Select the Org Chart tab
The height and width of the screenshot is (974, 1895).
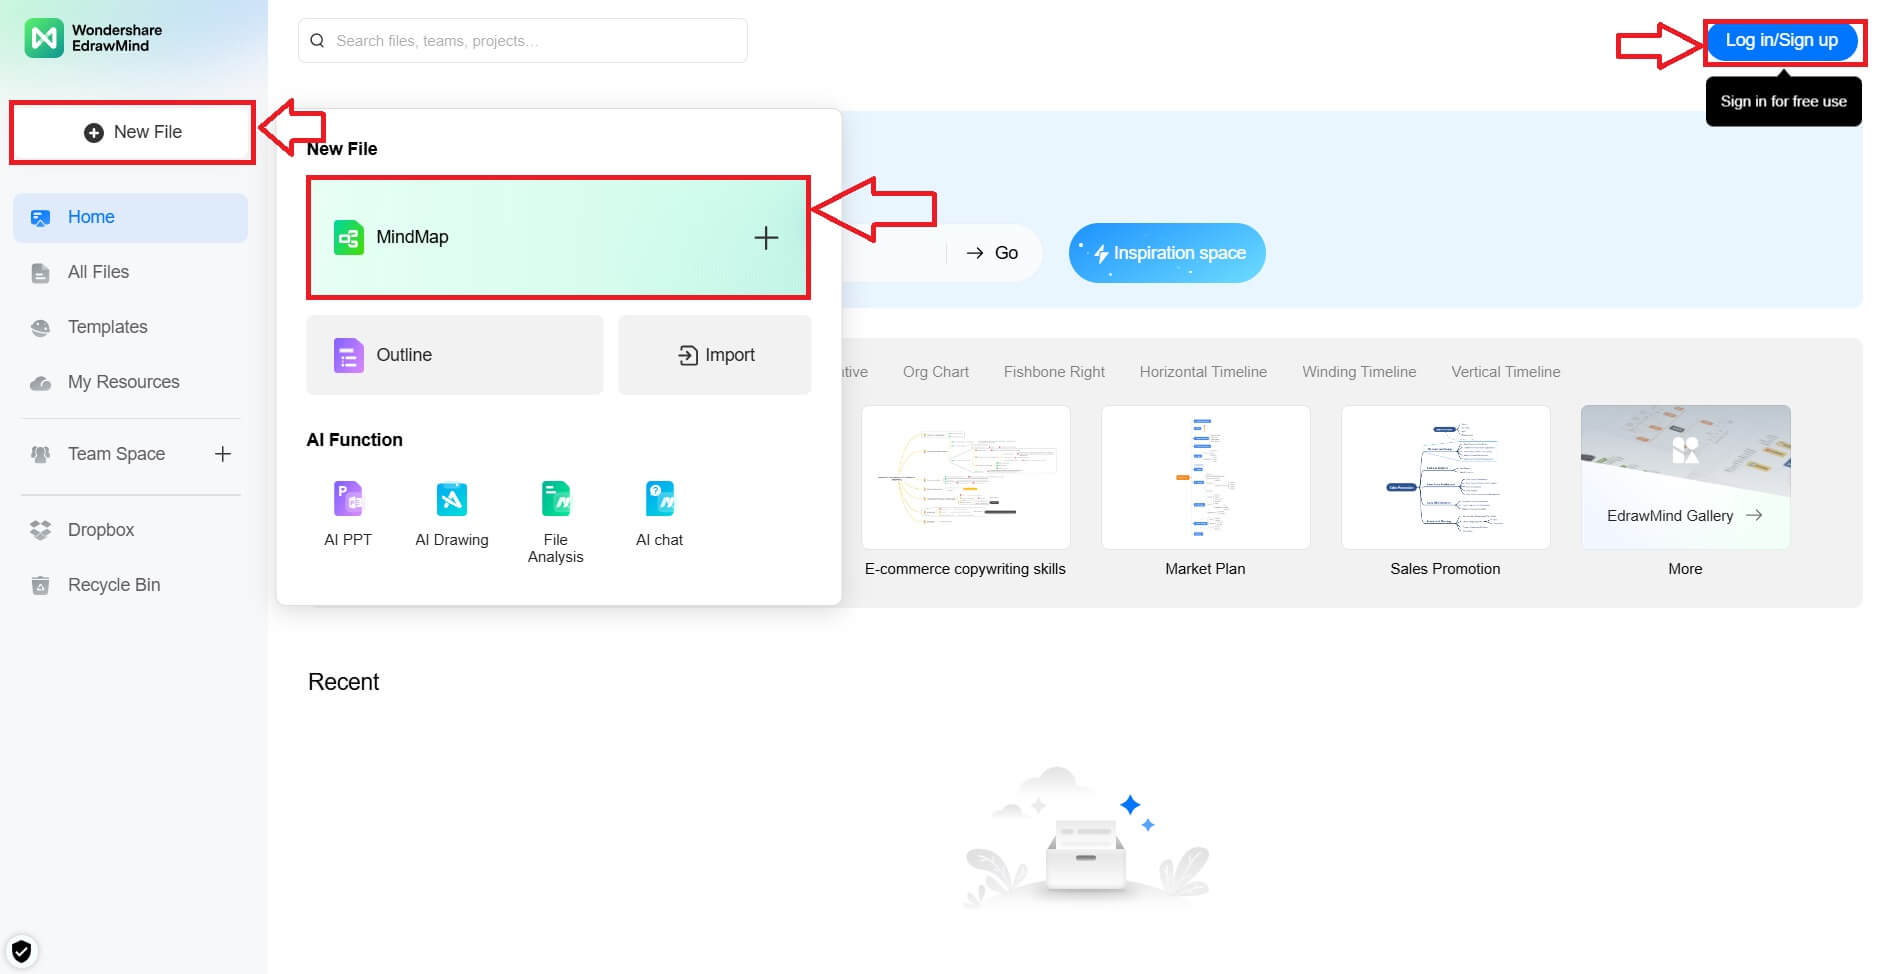pos(936,372)
